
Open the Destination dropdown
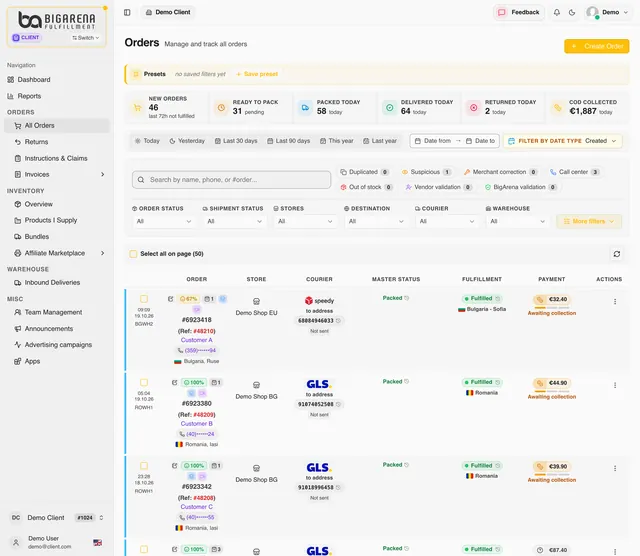click(x=376, y=221)
